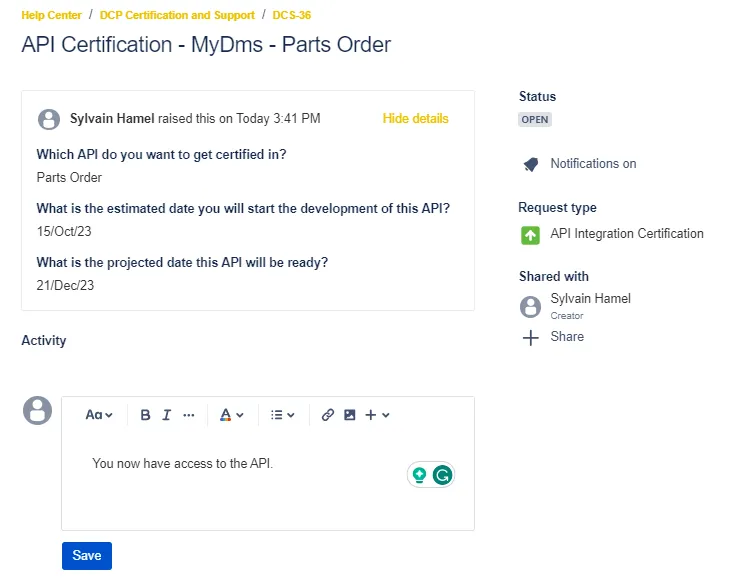Click the request raiser's avatar icon
Screen dimensions: 737x580
click(x=49, y=119)
